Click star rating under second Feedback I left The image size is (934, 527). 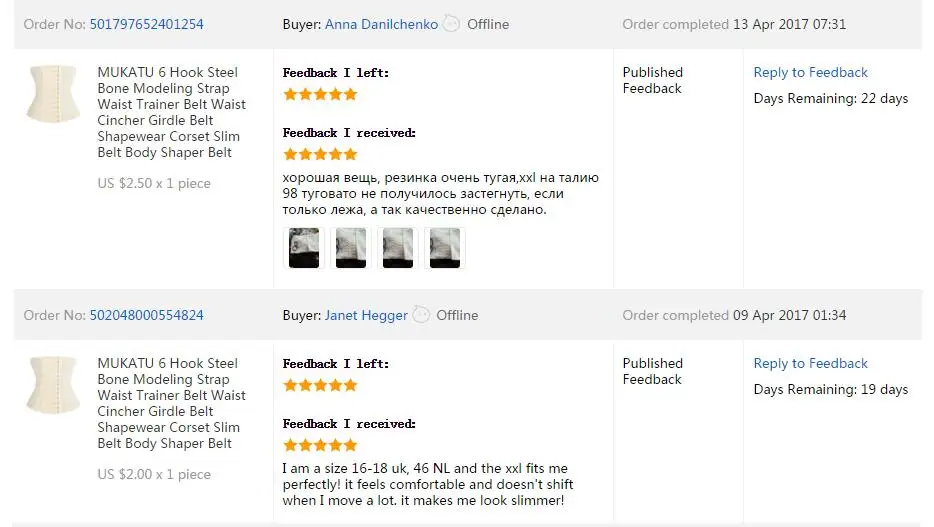tap(320, 385)
